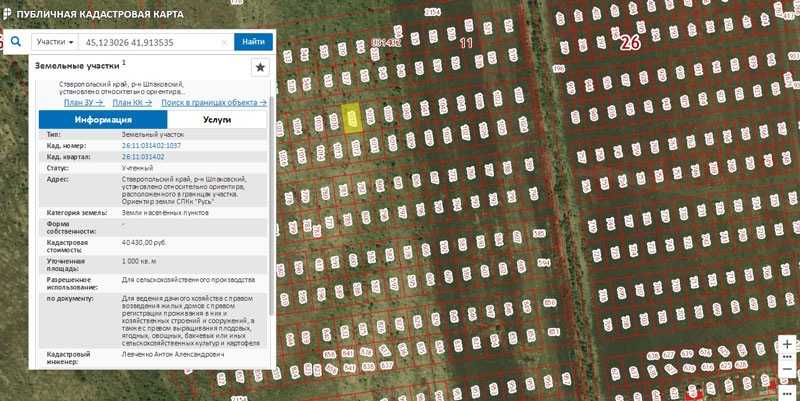Clear the search field with the X icon
The width and height of the screenshot is (800, 401).
tap(225, 43)
